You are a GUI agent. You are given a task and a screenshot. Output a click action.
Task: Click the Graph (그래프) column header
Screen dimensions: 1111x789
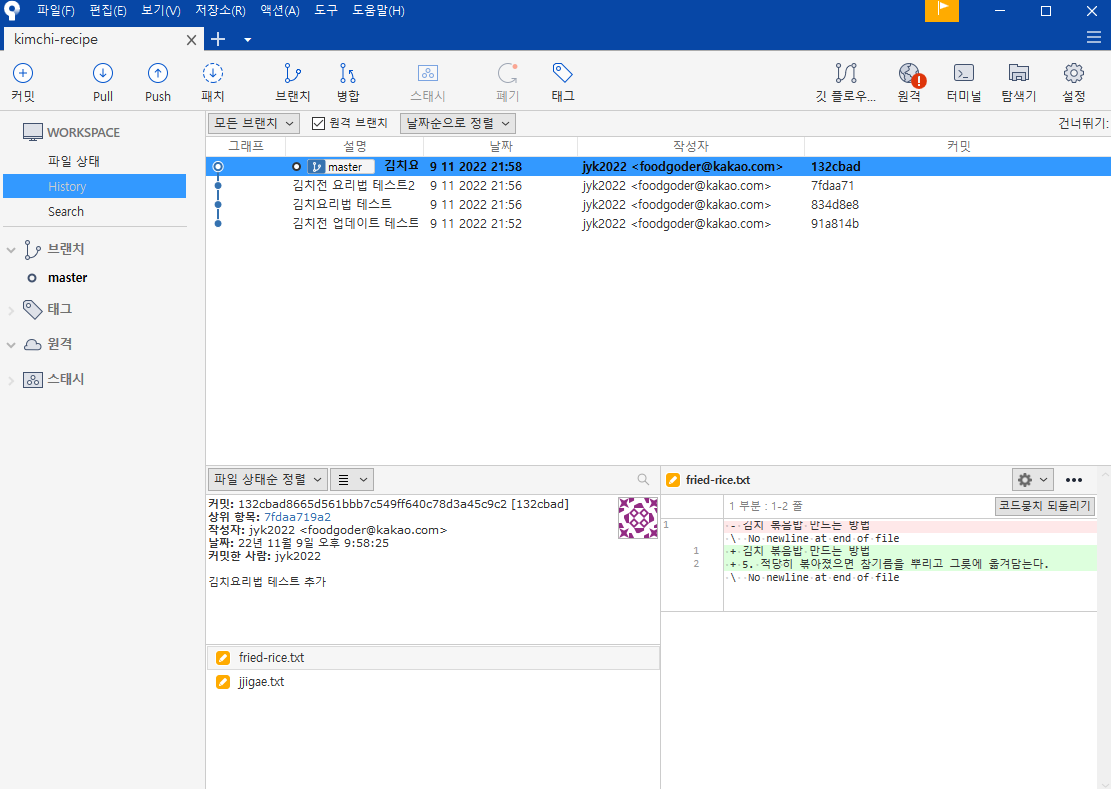[246, 146]
